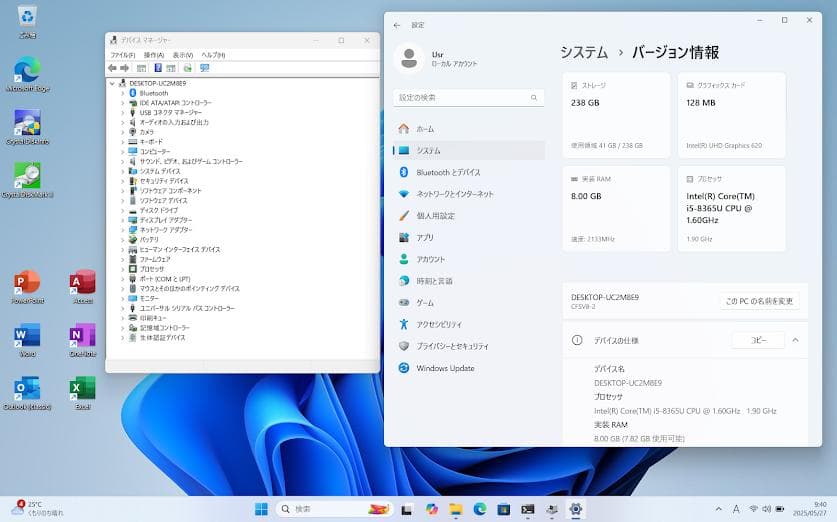This screenshot has height=522, width=837.
Task: Open アプリ in the Settings sidebar
Action: point(469,238)
